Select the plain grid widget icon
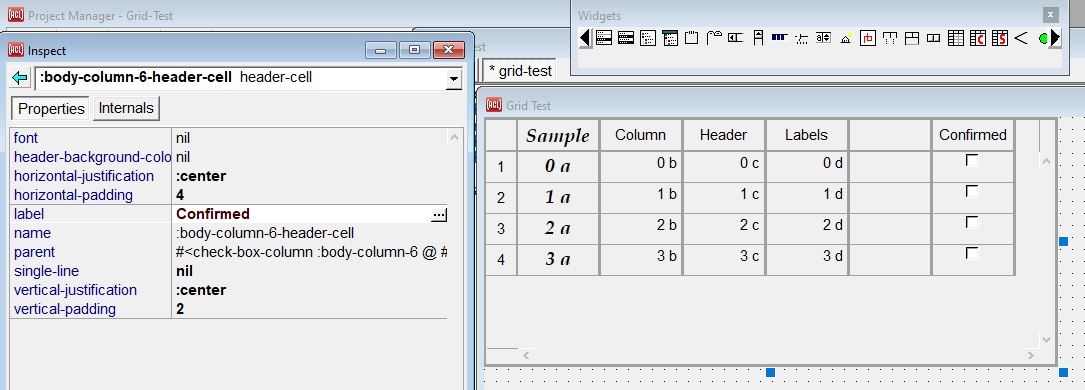Screen dimensions: 1085x390 pyautogui.click(x=956, y=38)
